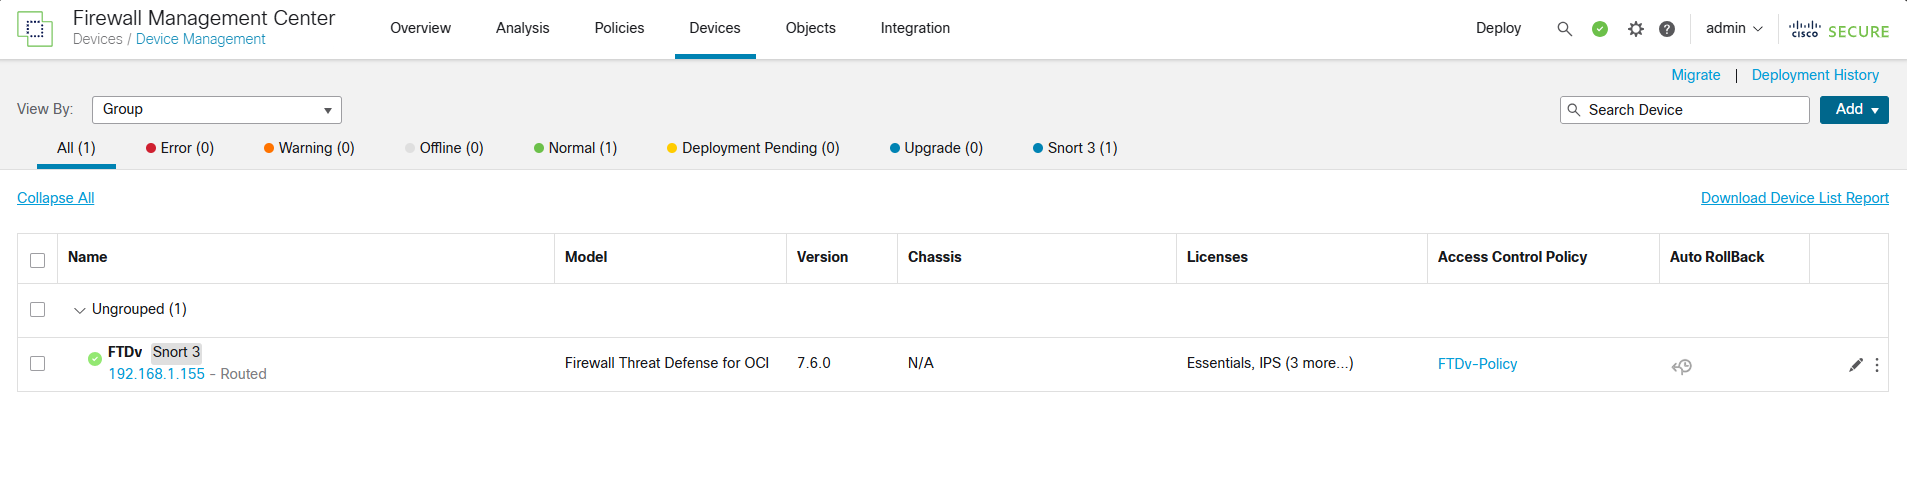Open the FTDv row more options menu
This screenshot has width=1907, height=480.
click(1877, 365)
